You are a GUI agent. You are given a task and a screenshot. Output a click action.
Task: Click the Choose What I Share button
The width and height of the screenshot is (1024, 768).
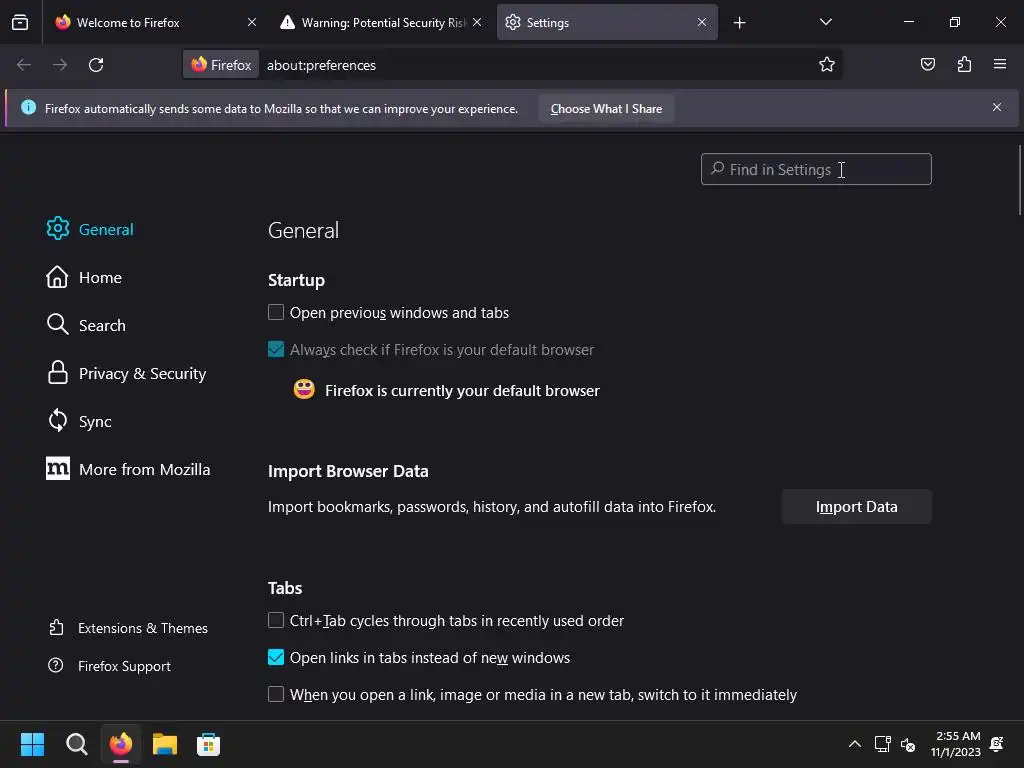(x=606, y=109)
